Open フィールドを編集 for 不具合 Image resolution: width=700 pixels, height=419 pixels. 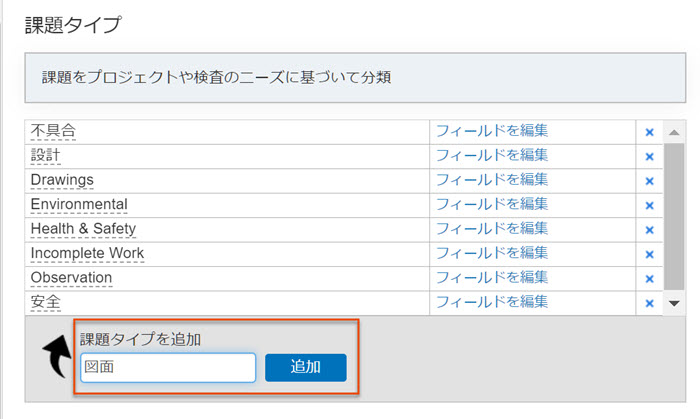tap(492, 131)
